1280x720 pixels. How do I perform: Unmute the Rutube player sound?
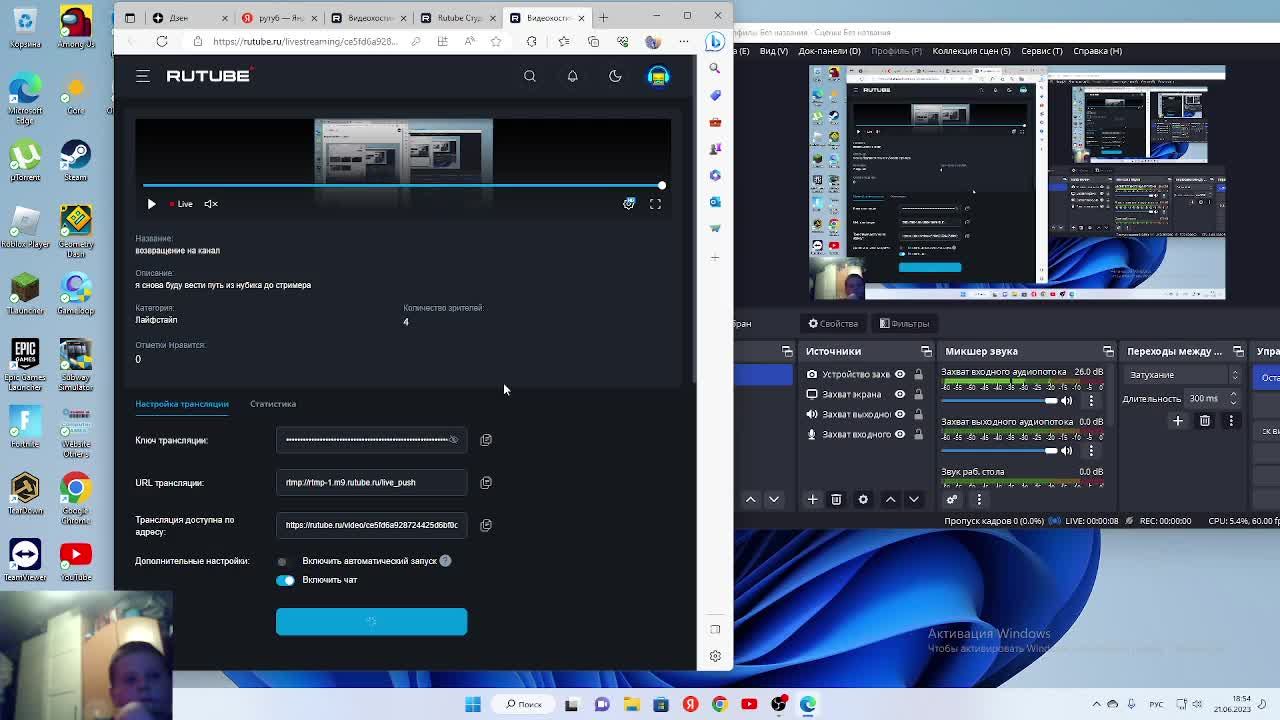pyautogui.click(x=211, y=204)
